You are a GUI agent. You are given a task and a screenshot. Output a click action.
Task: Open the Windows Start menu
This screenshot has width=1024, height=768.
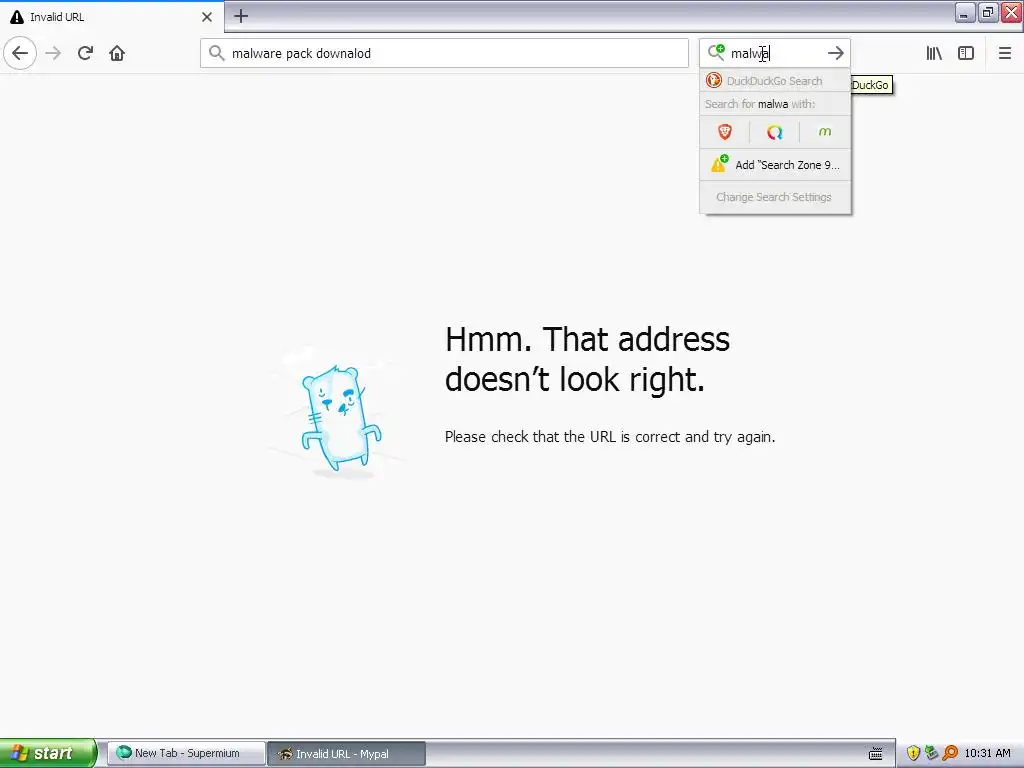click(48, 753)
